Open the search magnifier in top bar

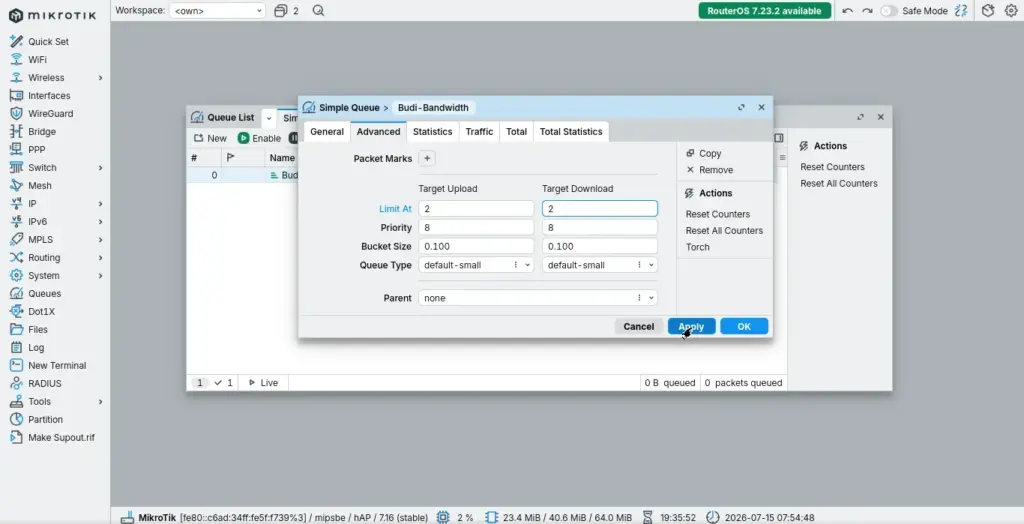pos(318,10)
